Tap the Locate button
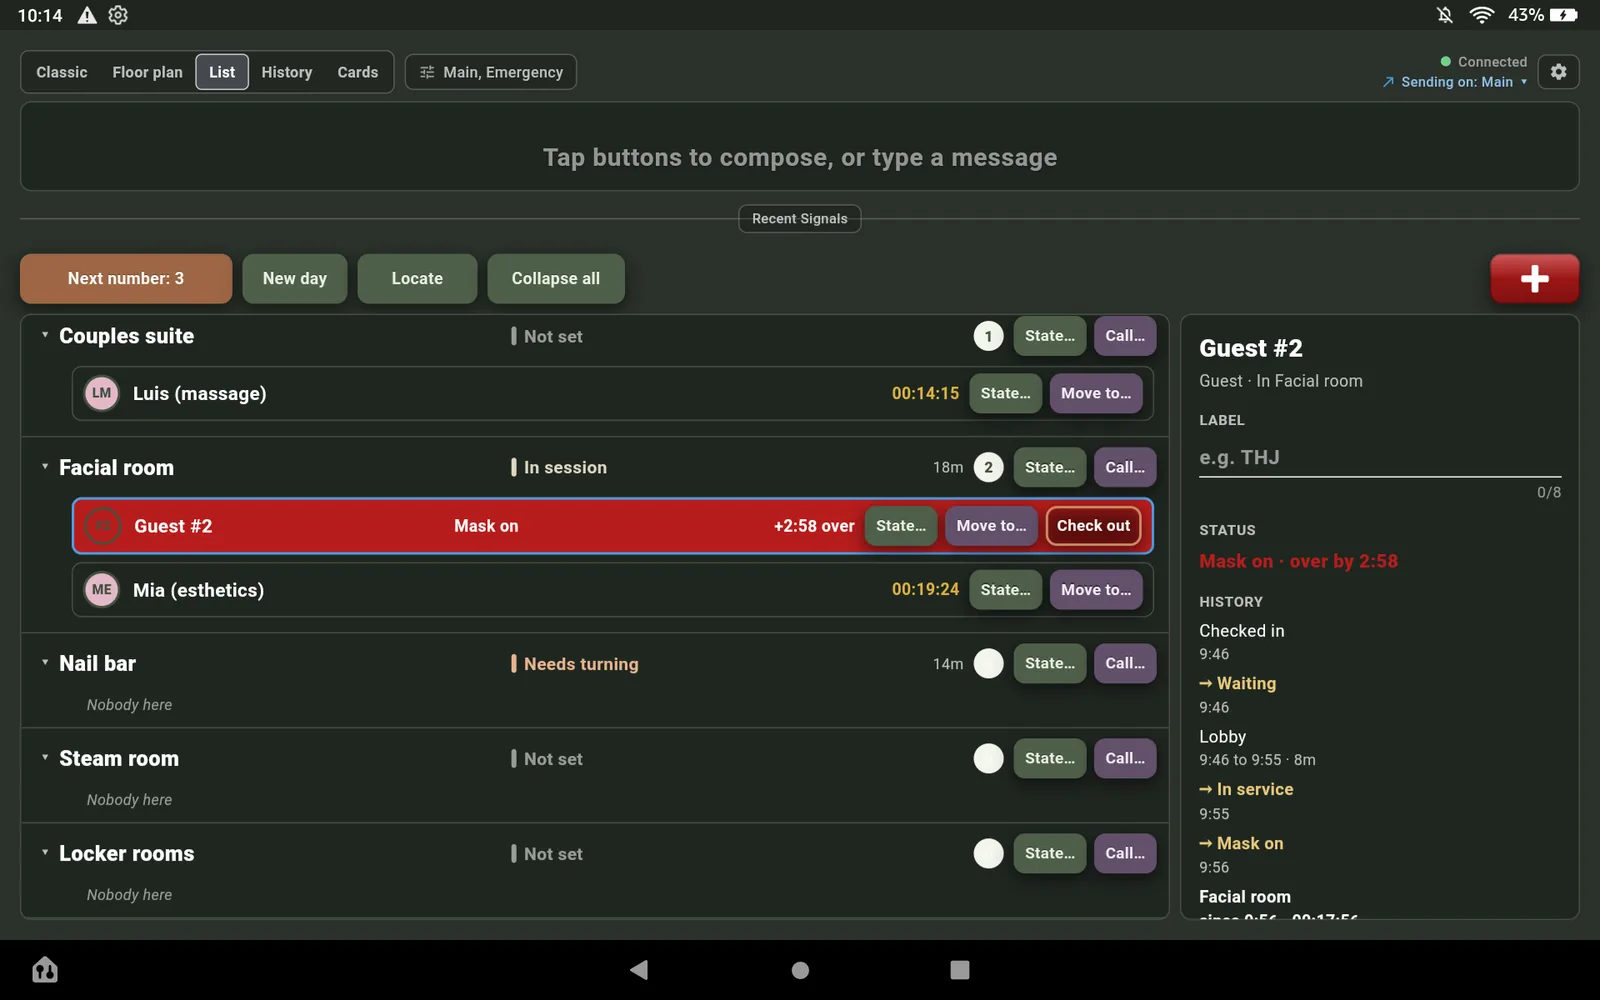Image resolution: width=1600 pixels, height=1000 pixels. click(x=417, y=278)
